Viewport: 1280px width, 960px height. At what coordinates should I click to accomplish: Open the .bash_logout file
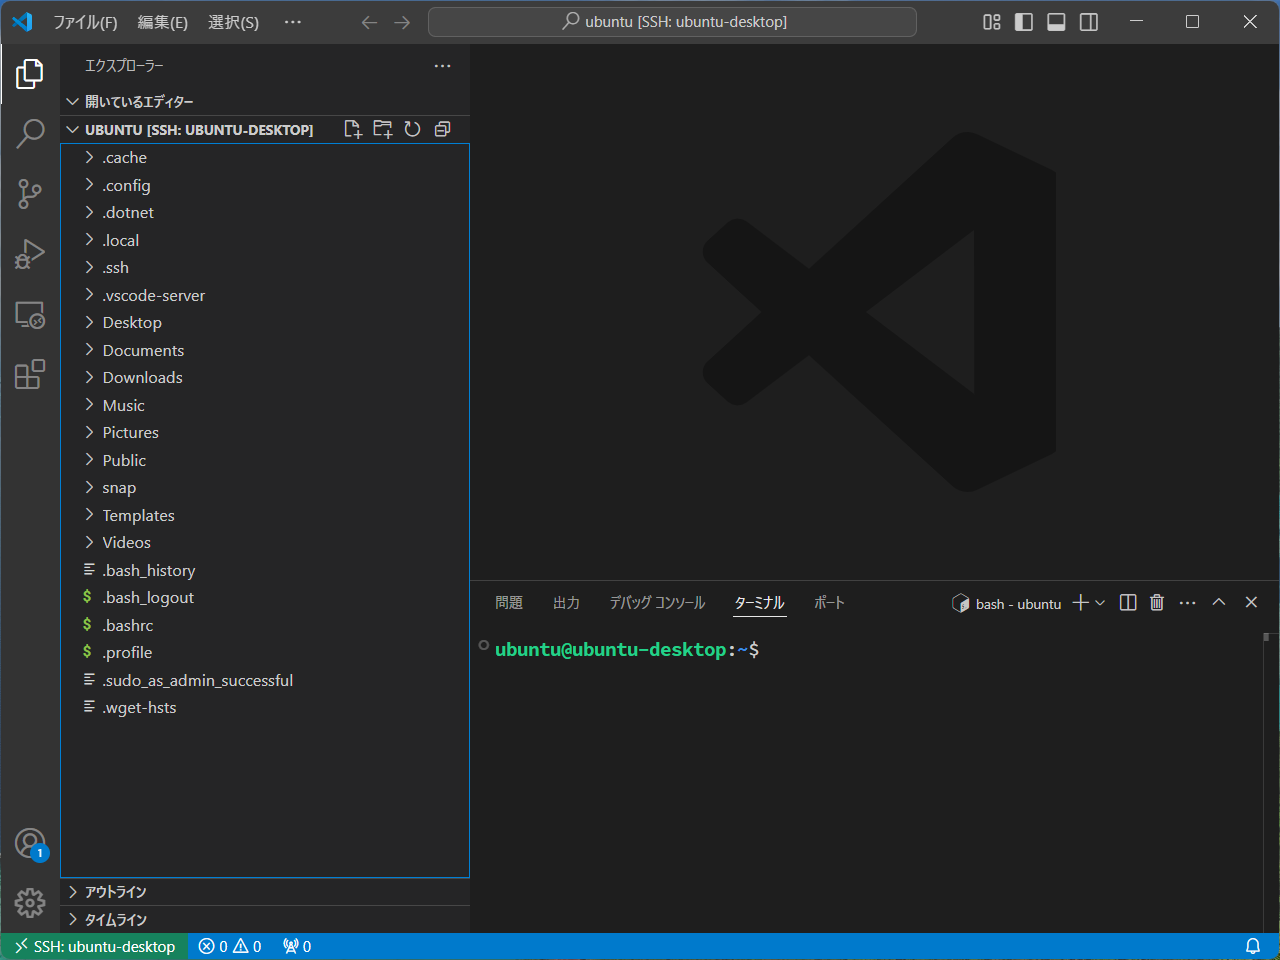click(x=265, y=598)
